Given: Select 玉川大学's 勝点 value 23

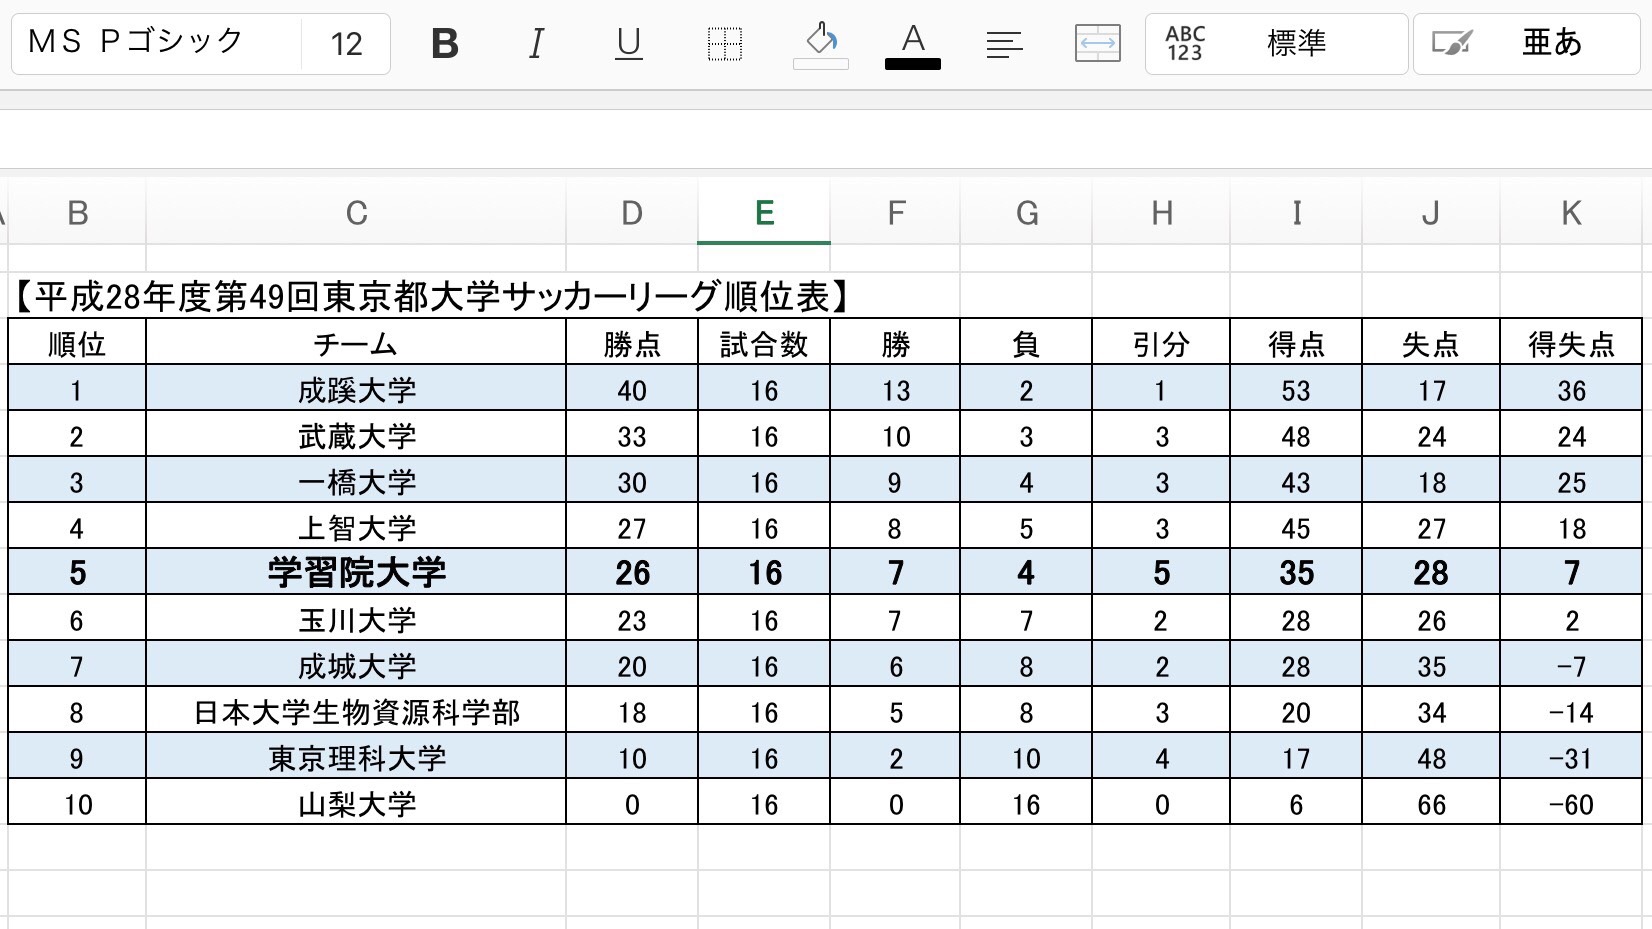Looking at the screenshot, I should [x=632, y=619].
